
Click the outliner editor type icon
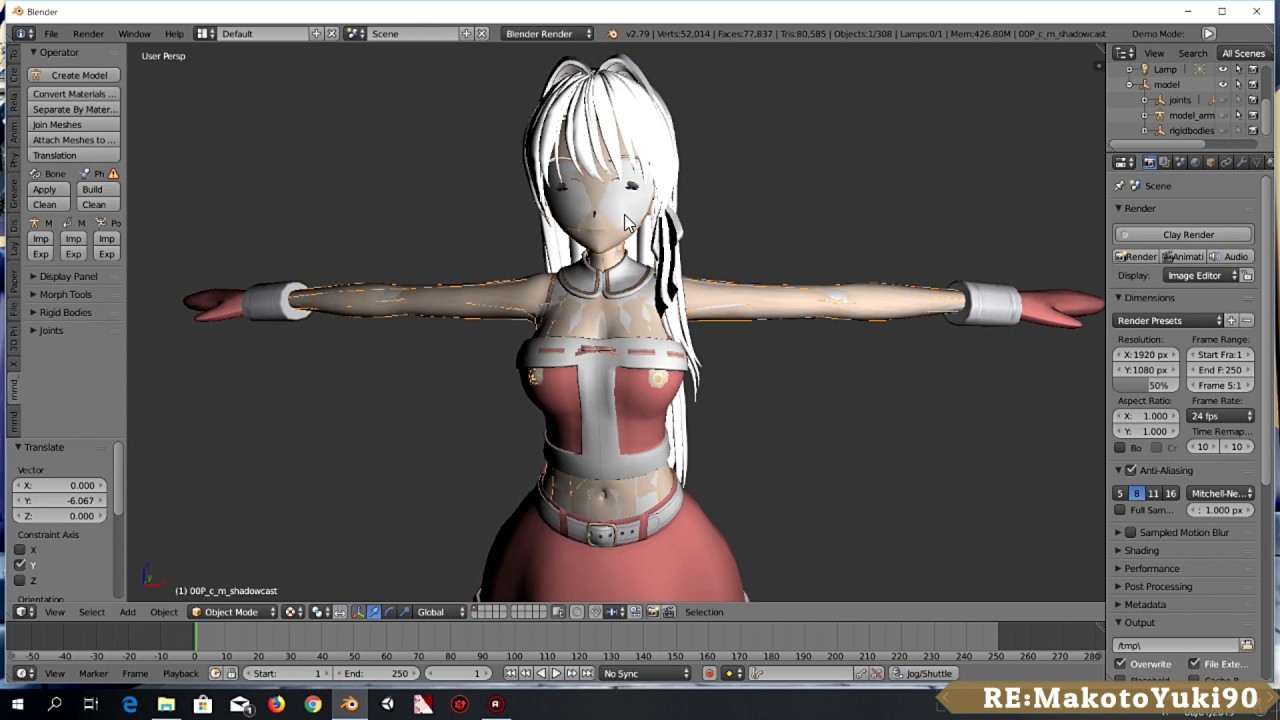(1124, 53)
